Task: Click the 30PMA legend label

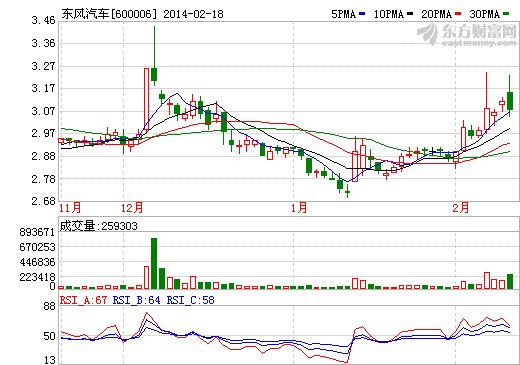Action: [x=485, y=14]
